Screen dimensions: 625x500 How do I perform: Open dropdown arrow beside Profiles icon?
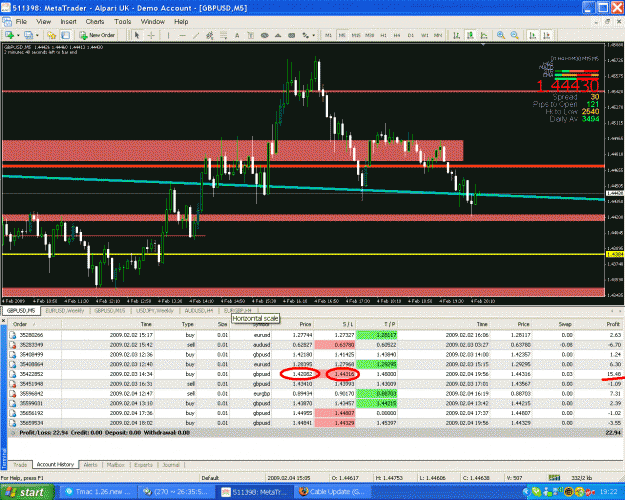pyautogui.click(x=37, y=35)
